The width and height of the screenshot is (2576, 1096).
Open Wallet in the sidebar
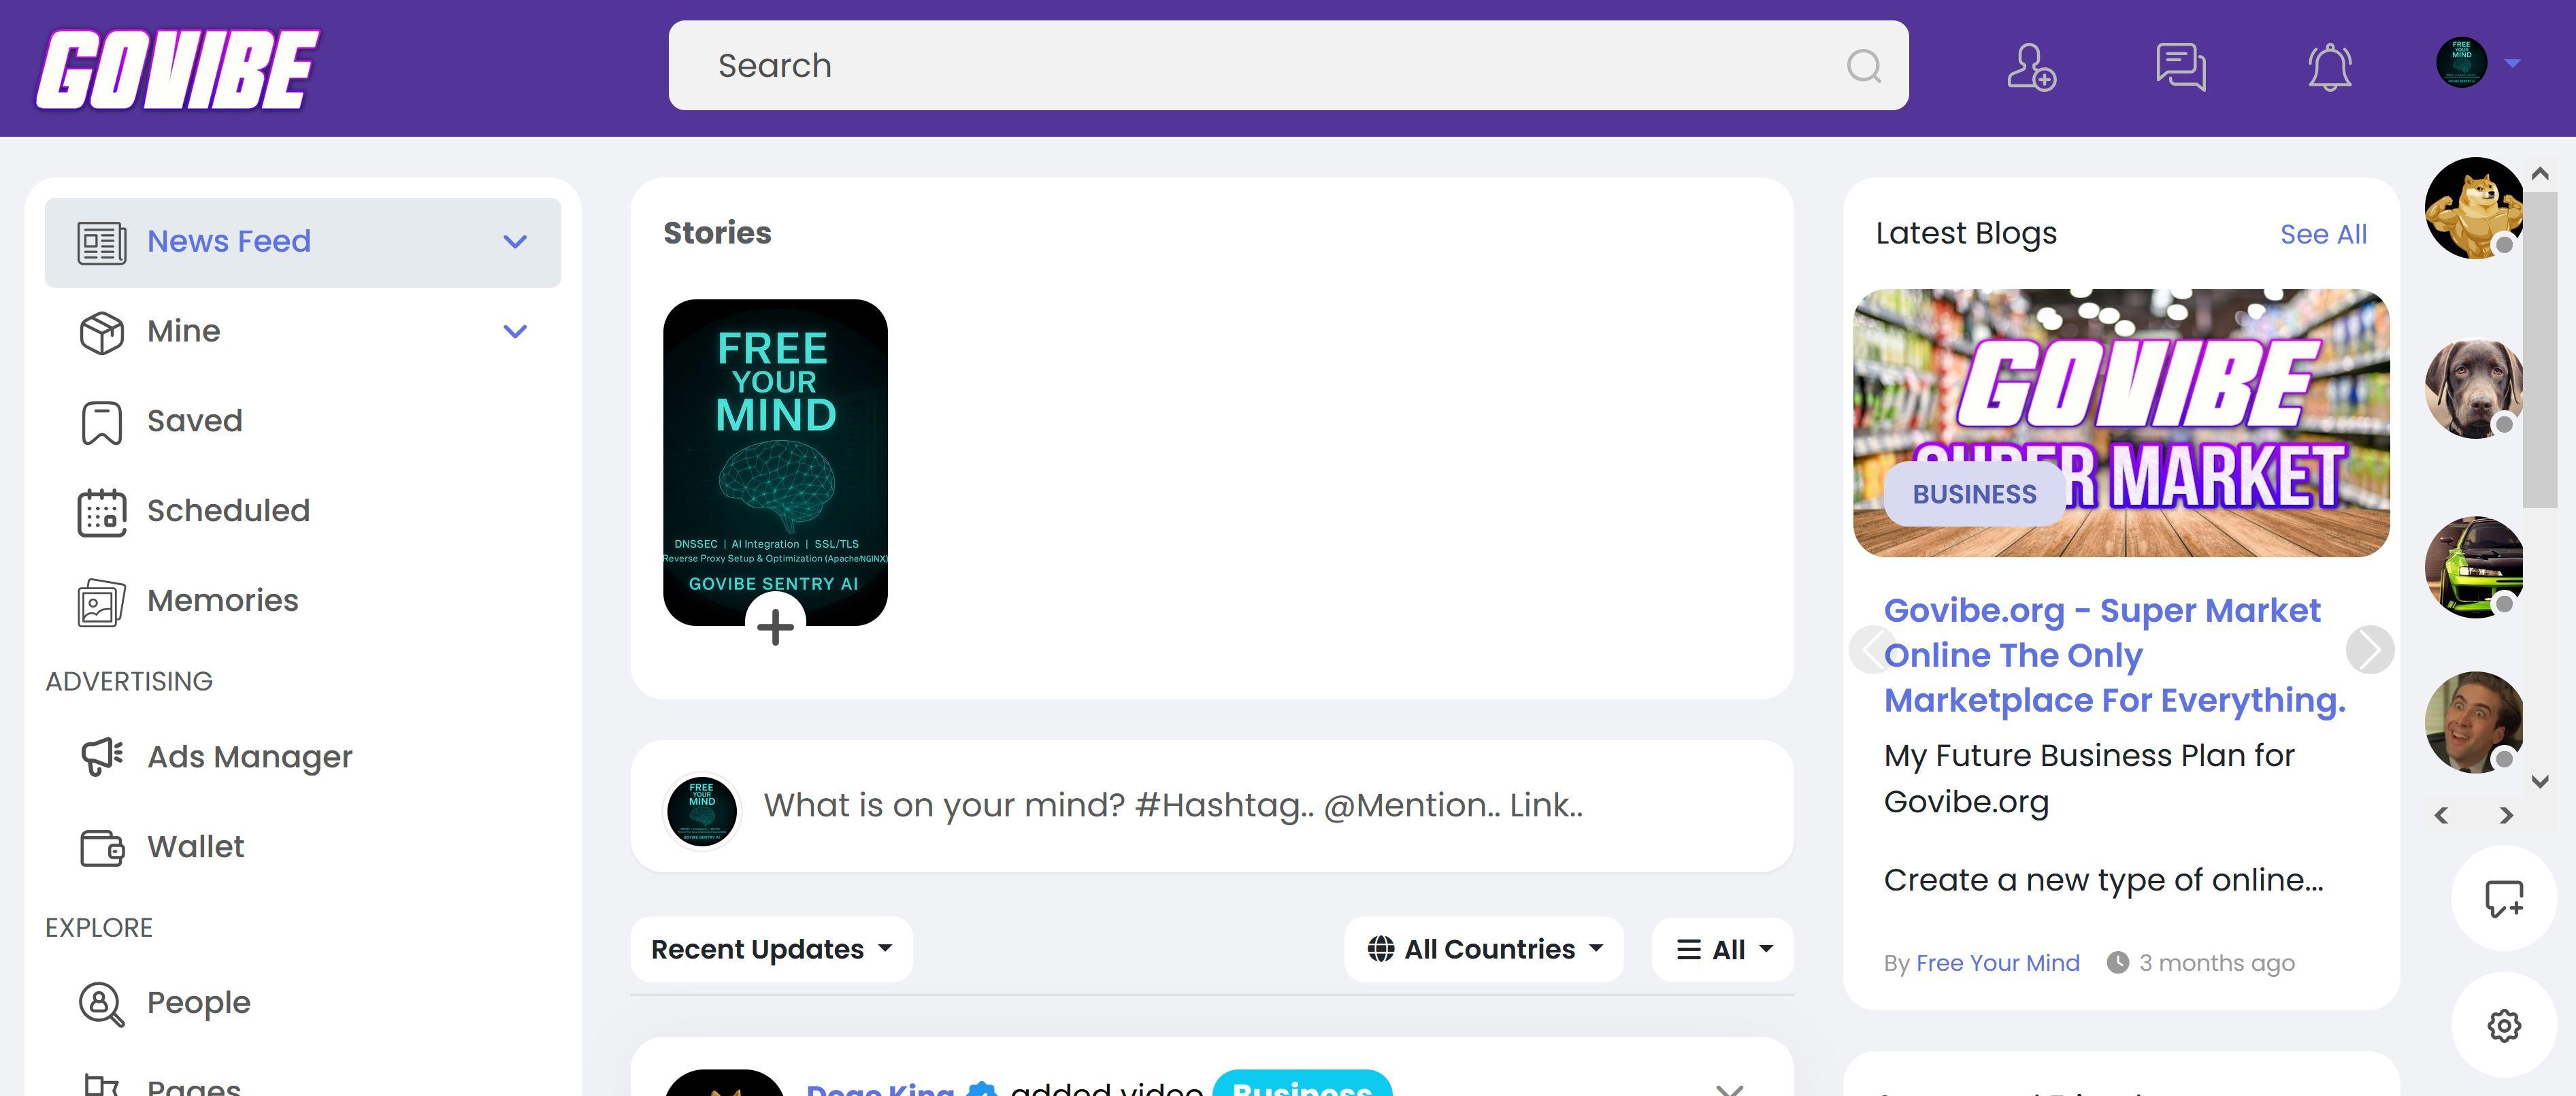(195, 847)
